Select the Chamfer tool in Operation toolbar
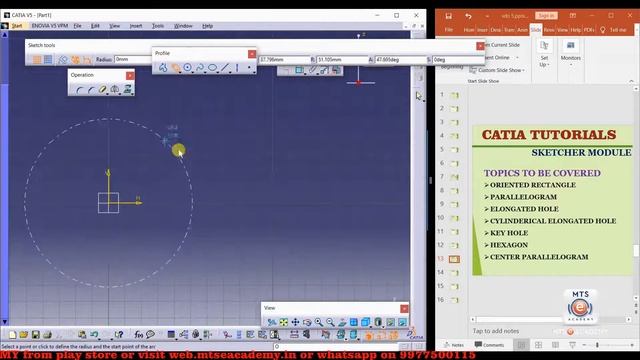 (x=91, y=89)
